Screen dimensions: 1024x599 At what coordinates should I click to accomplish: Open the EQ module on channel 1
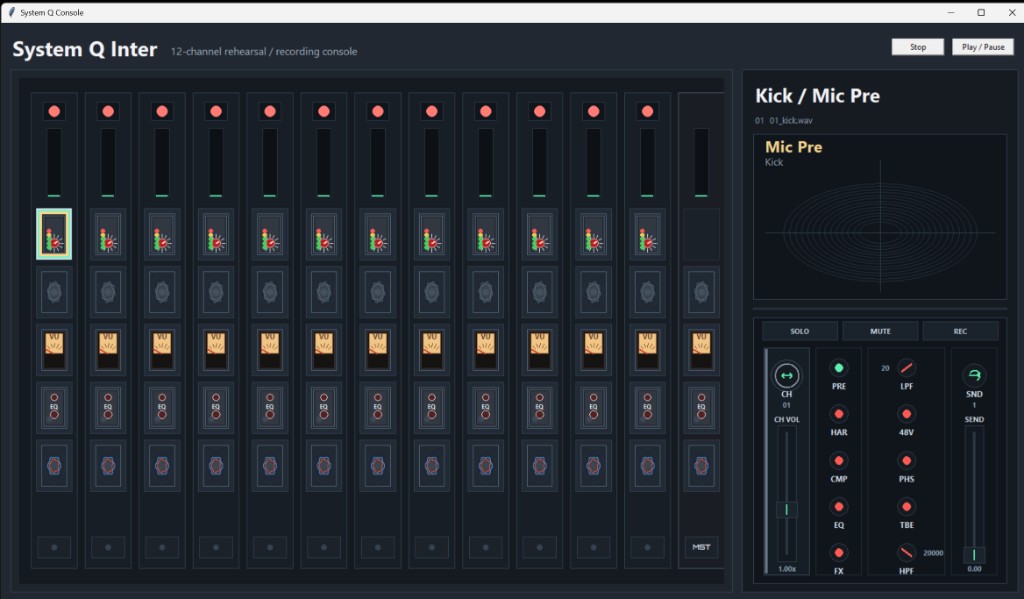click(54, 408)
